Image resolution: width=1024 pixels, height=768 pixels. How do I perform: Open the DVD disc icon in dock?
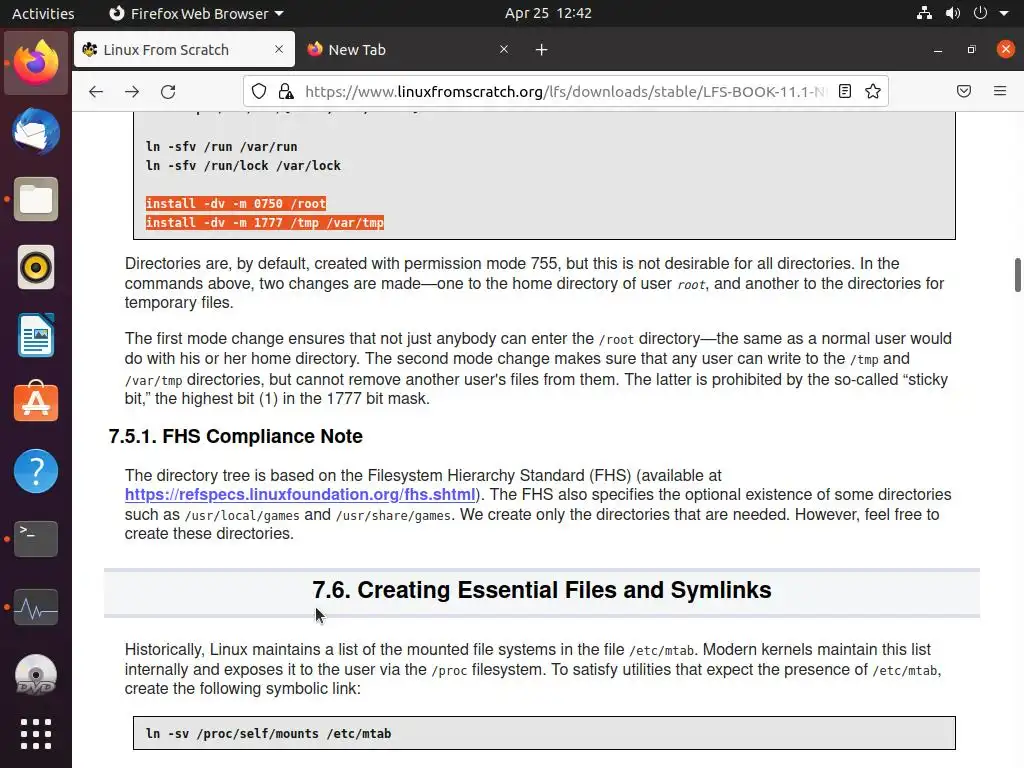36,675
